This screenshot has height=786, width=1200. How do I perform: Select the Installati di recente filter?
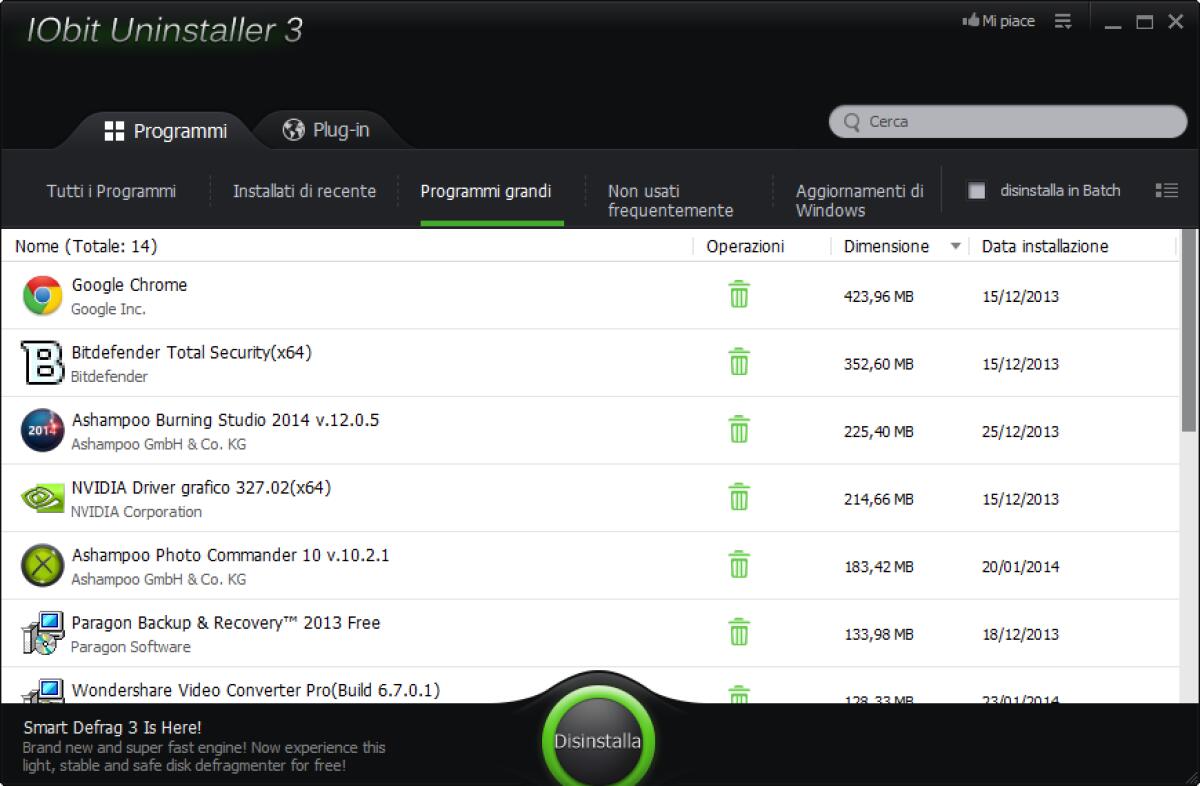point(304,190)
